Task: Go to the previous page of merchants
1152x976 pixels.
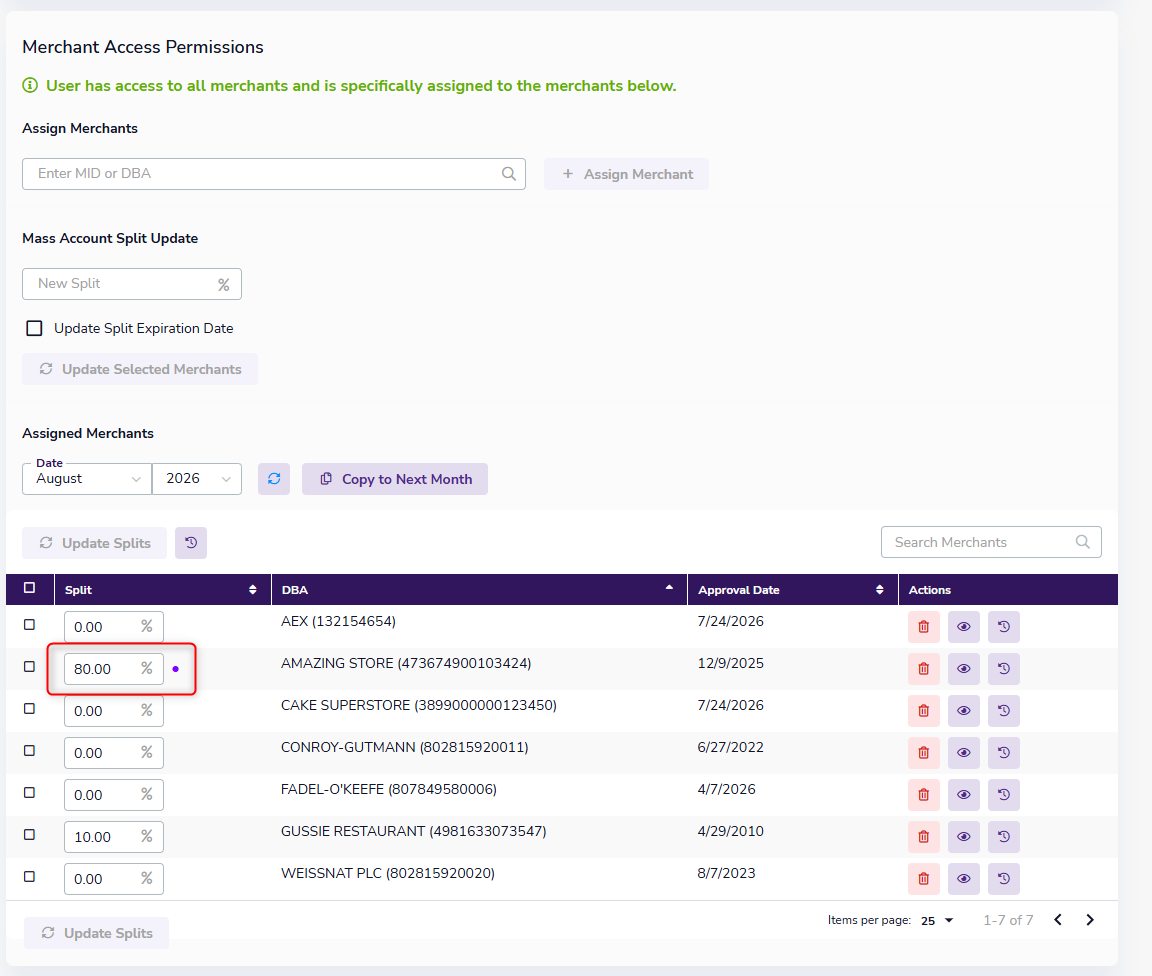Action: coord(1058,919)
